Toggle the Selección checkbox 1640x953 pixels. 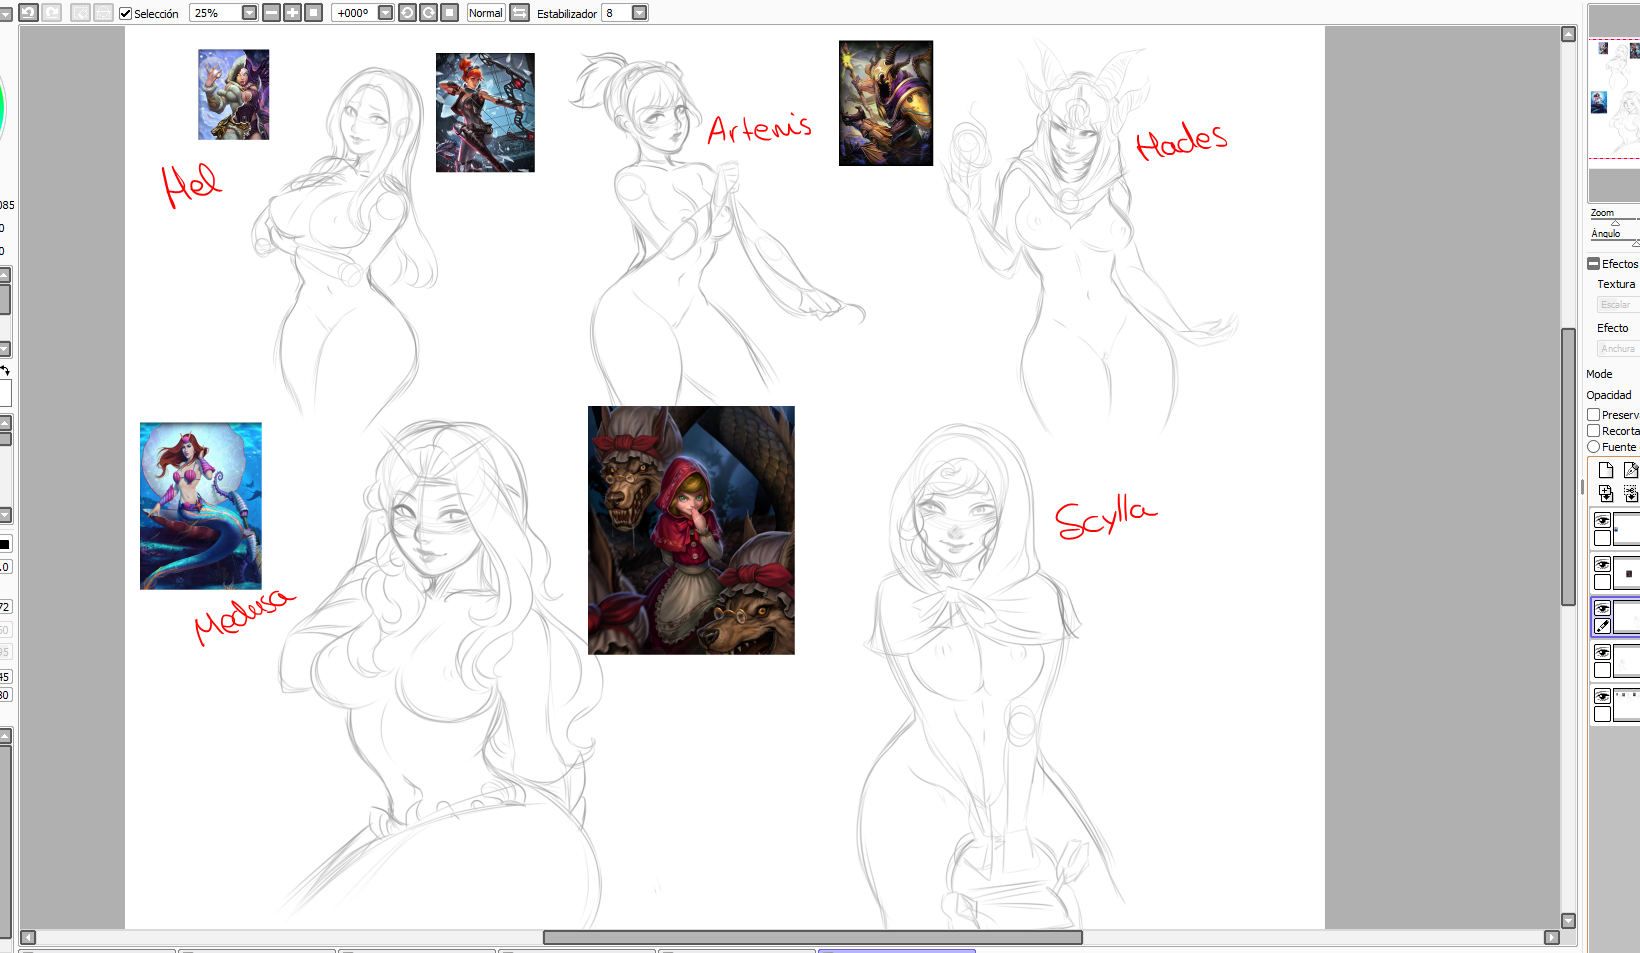coord(126,13)
